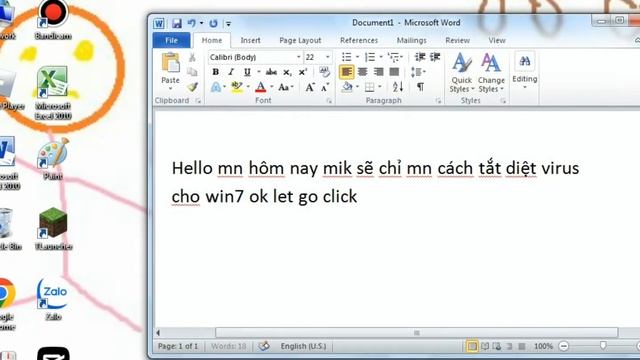Apply the red font color
This screenshot has width=640, height=360.
(x=260, y=87)
